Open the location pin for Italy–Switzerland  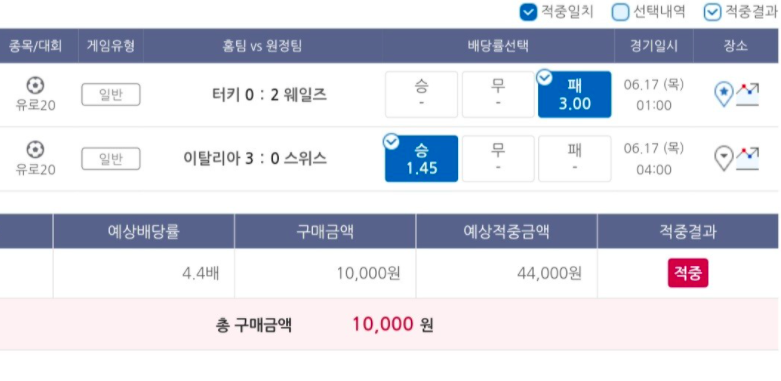pyautogui.click(x=724, y=159)
